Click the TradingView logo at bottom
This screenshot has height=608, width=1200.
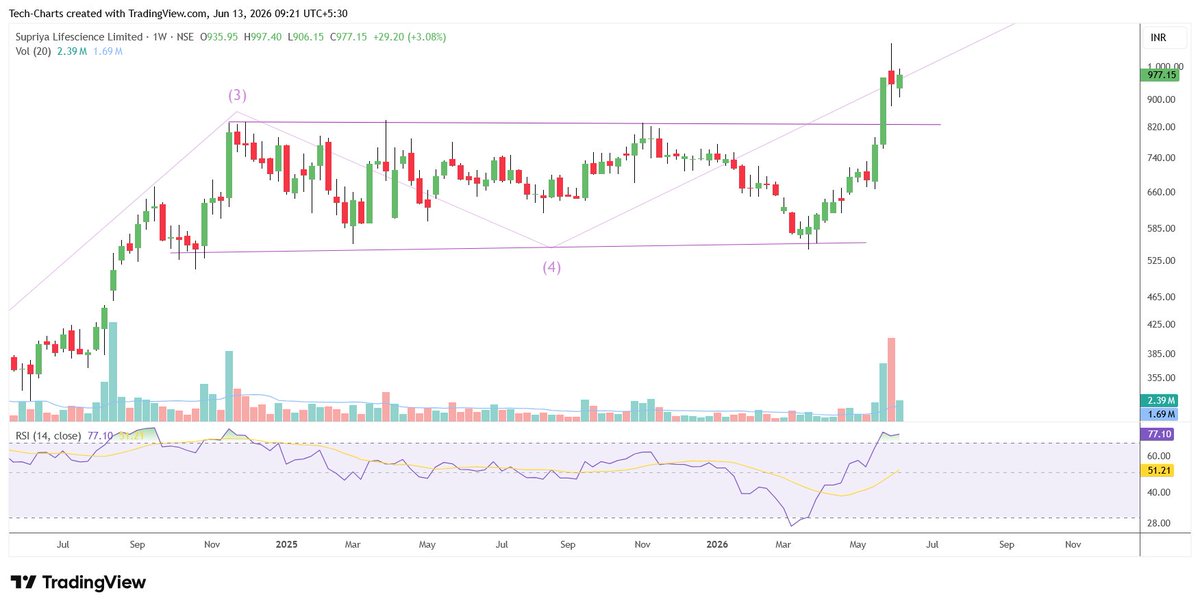click(x=78, y=583)
